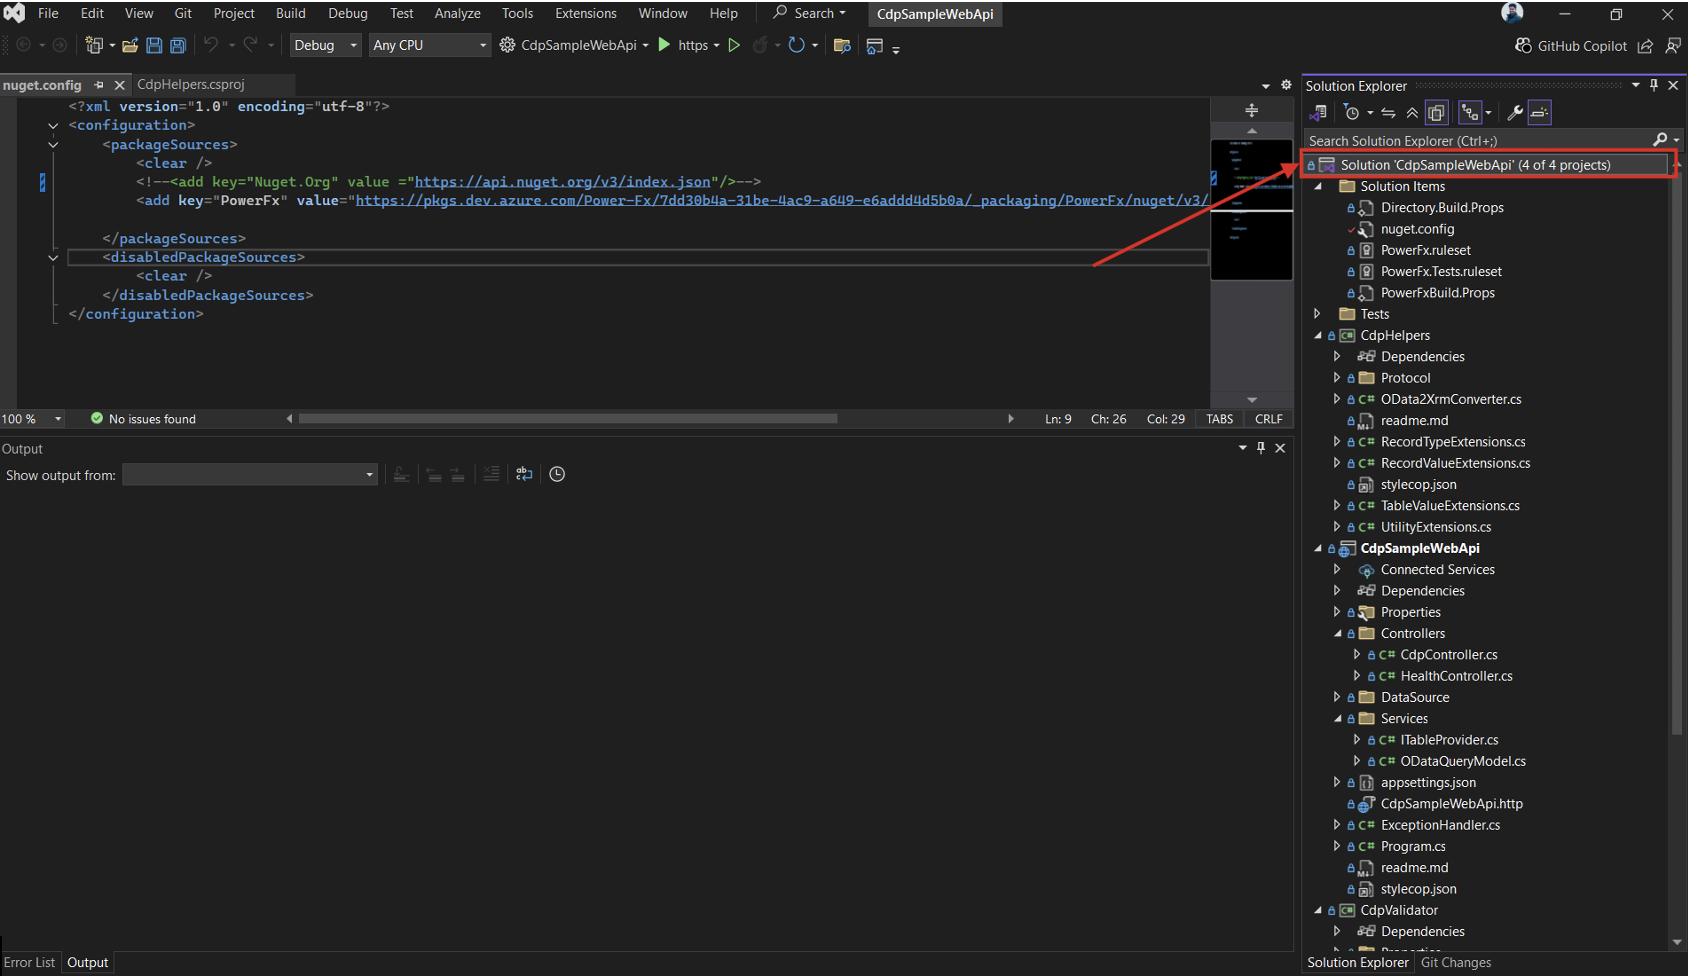Click the No issues found indicator
Image resolution: width=1688 pixels, height=976 pixels.
(x=143, y=419)
